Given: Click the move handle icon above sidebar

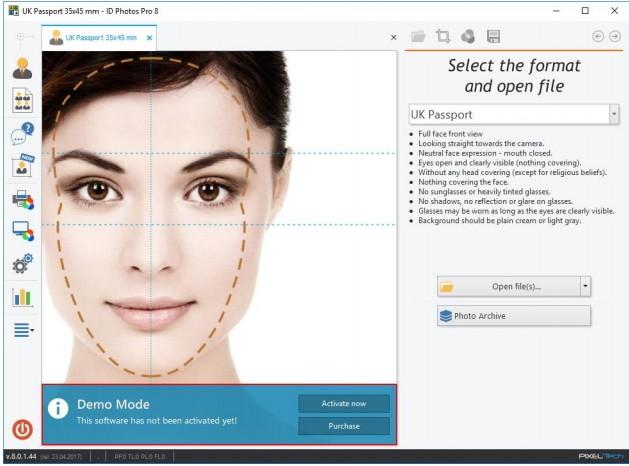Looking at the screenshot, I should [x=22, y=37].
